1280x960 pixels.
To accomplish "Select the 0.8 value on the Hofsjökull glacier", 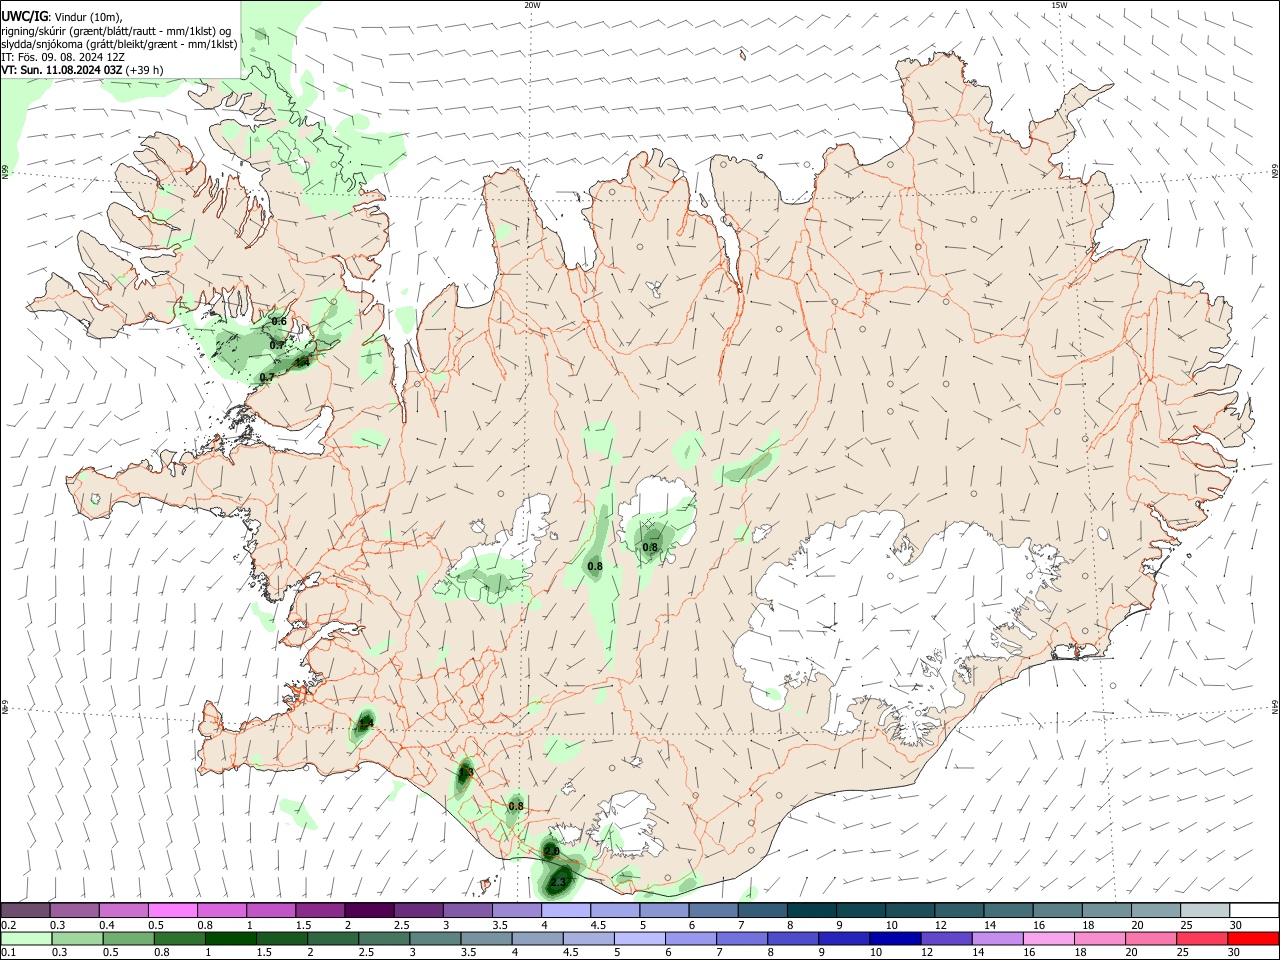I will click(x=650, y=547).
